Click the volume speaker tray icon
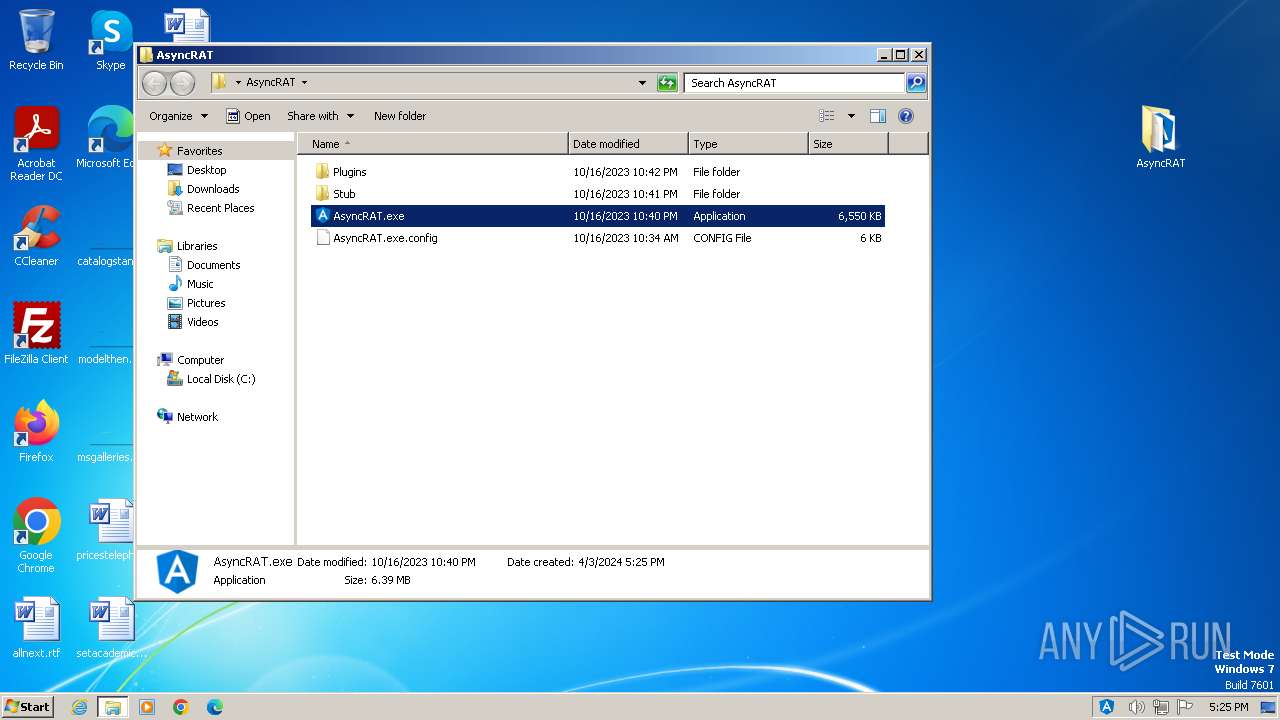 [x=1136, y=707]
